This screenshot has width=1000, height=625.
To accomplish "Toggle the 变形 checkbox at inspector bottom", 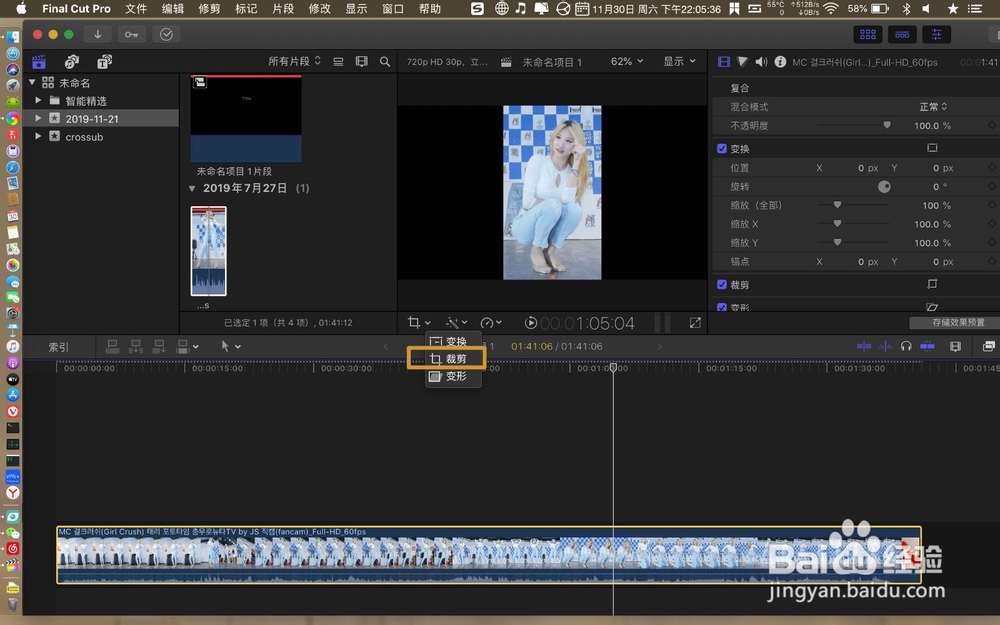I will (x=722, y=306).
